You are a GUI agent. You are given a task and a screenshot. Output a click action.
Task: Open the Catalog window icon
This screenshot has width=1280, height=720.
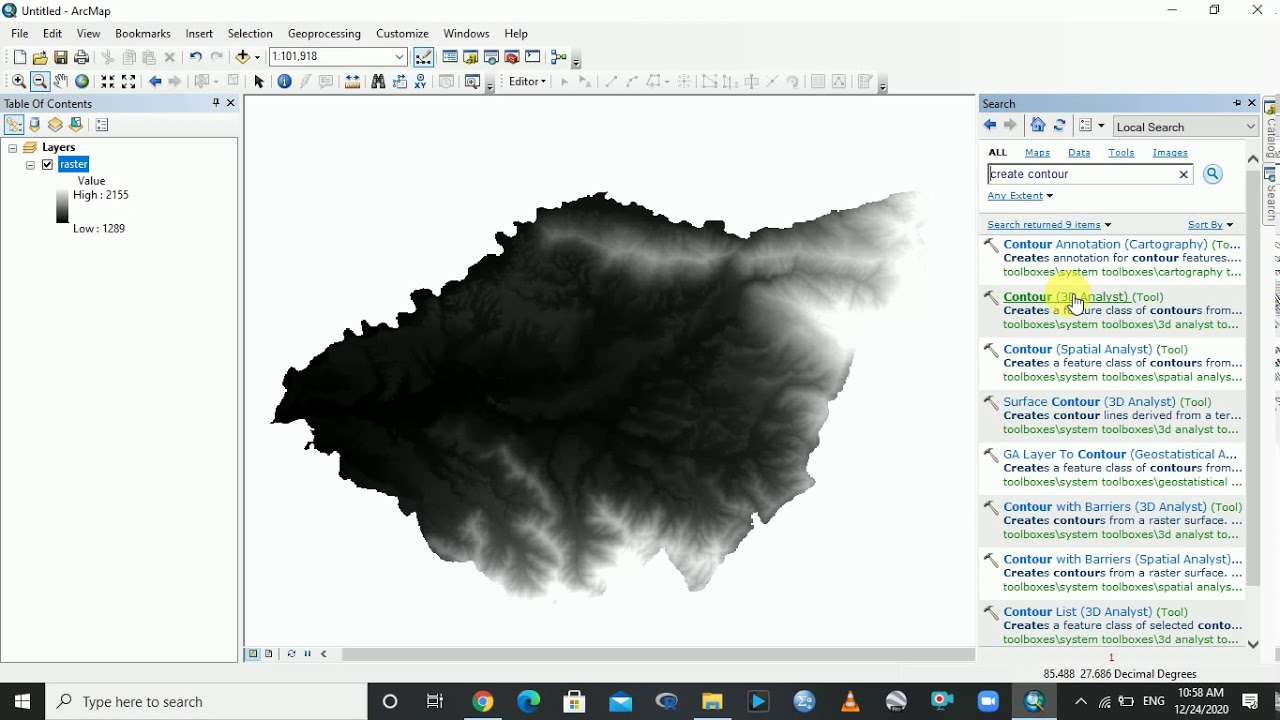click(470, 58)
